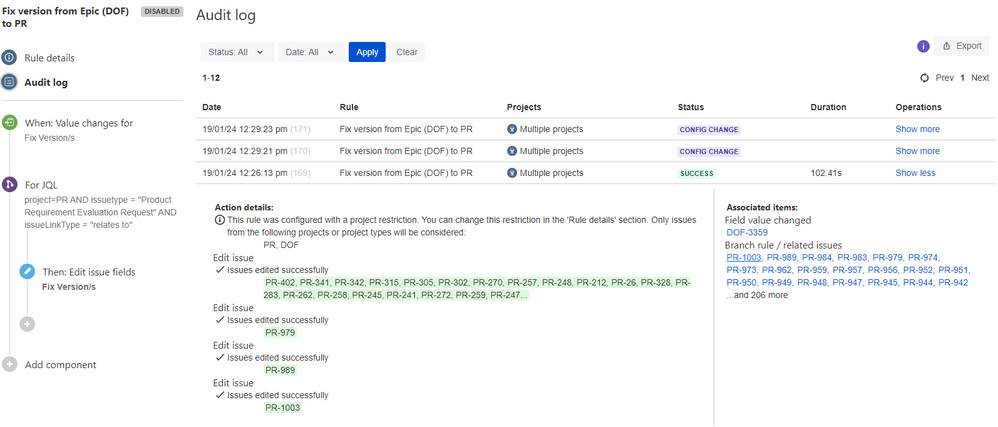
Task: Click the ...and 206 more text
Action: [757, 295]
